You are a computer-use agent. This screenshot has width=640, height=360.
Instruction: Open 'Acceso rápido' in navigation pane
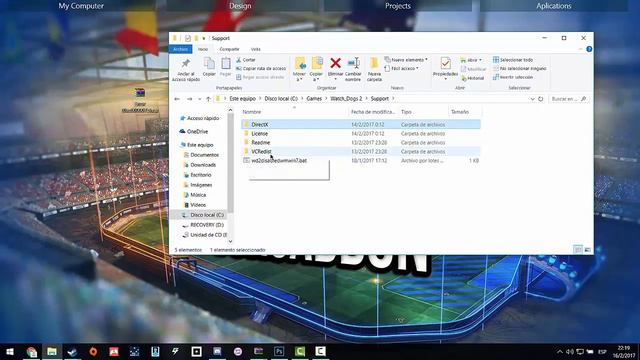click(200, 118)
